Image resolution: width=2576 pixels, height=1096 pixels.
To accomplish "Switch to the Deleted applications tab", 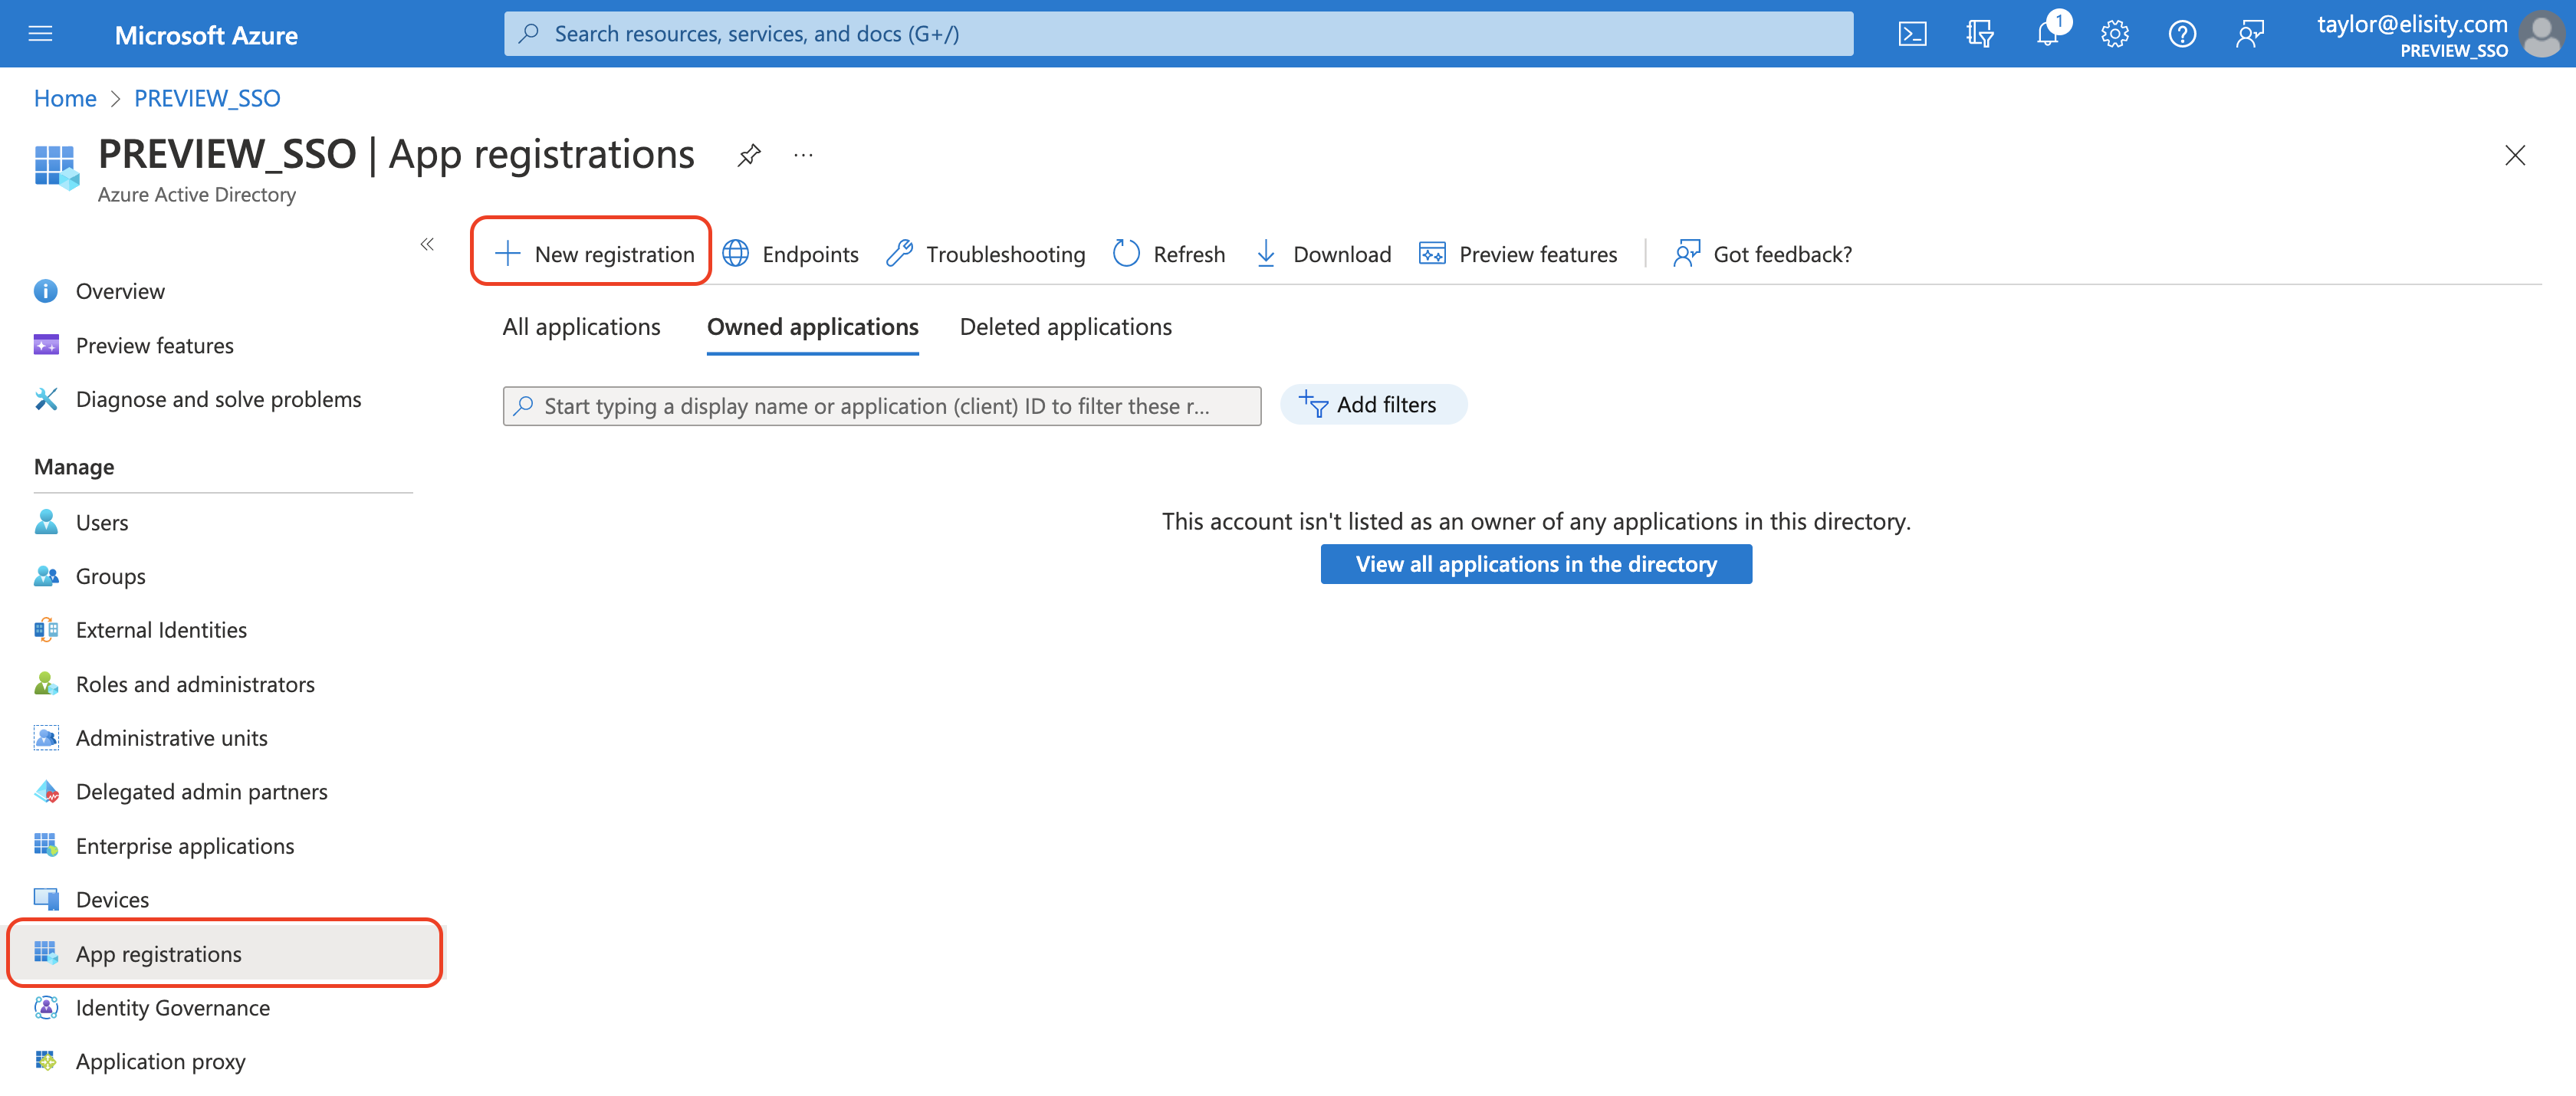I will (x=1065, y=327).
